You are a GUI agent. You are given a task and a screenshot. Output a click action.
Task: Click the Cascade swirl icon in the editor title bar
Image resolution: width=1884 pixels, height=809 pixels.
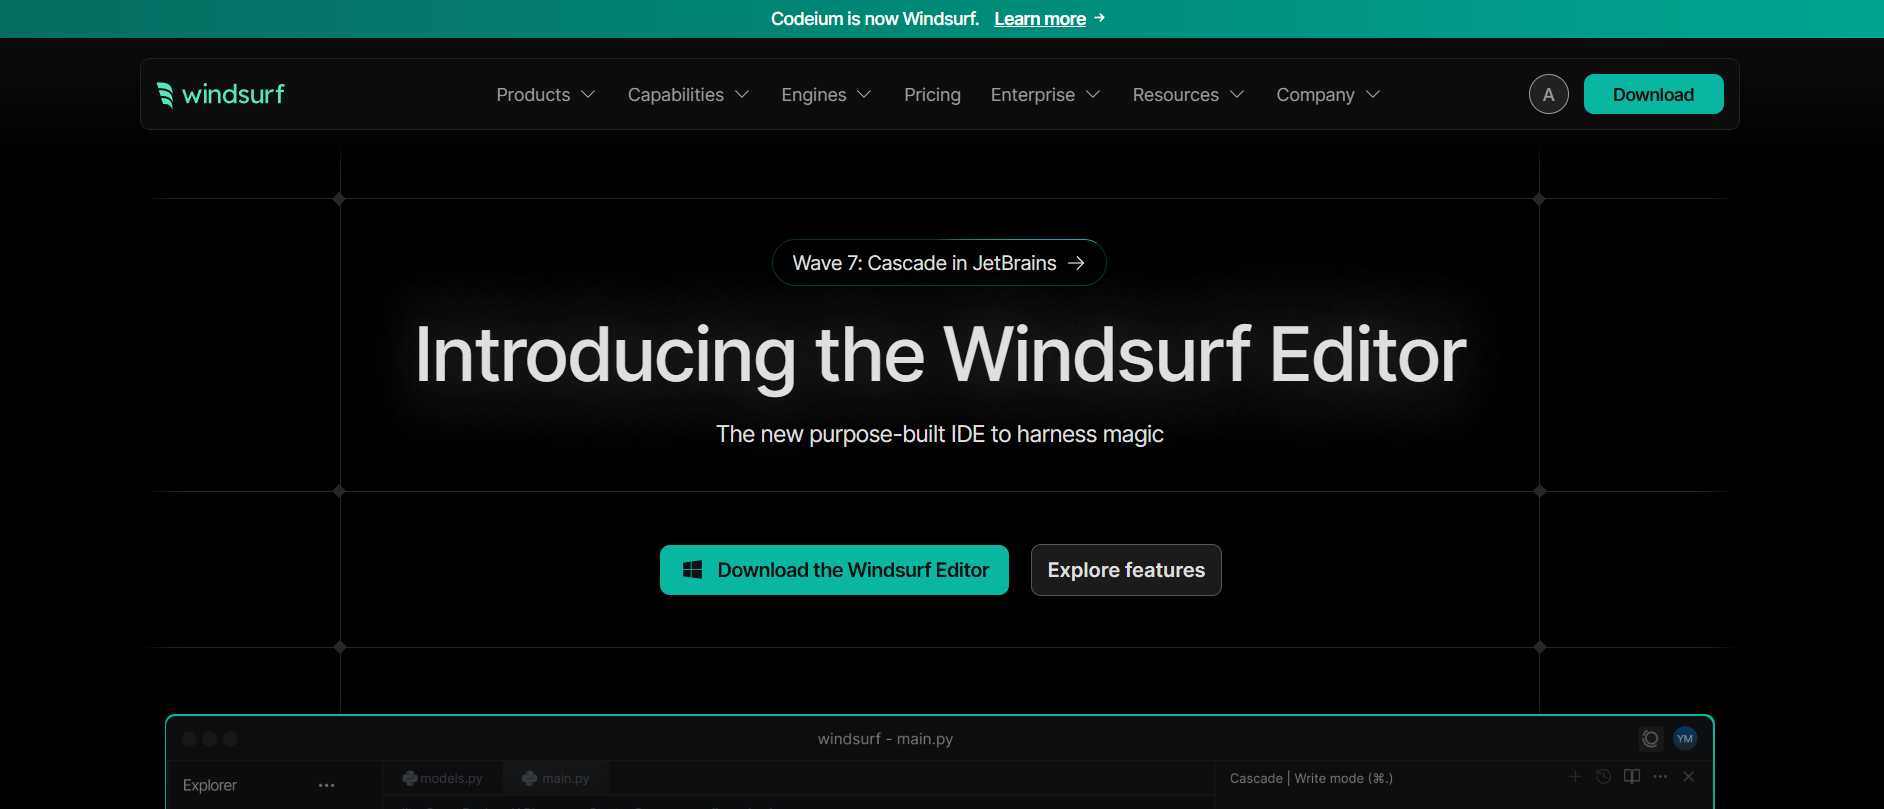[1650, 739]
